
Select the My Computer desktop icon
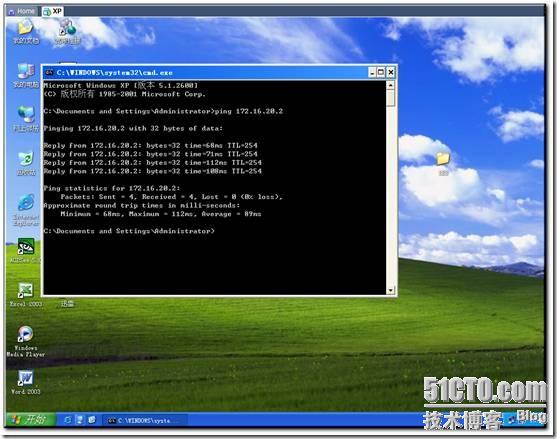click(26, 75)
